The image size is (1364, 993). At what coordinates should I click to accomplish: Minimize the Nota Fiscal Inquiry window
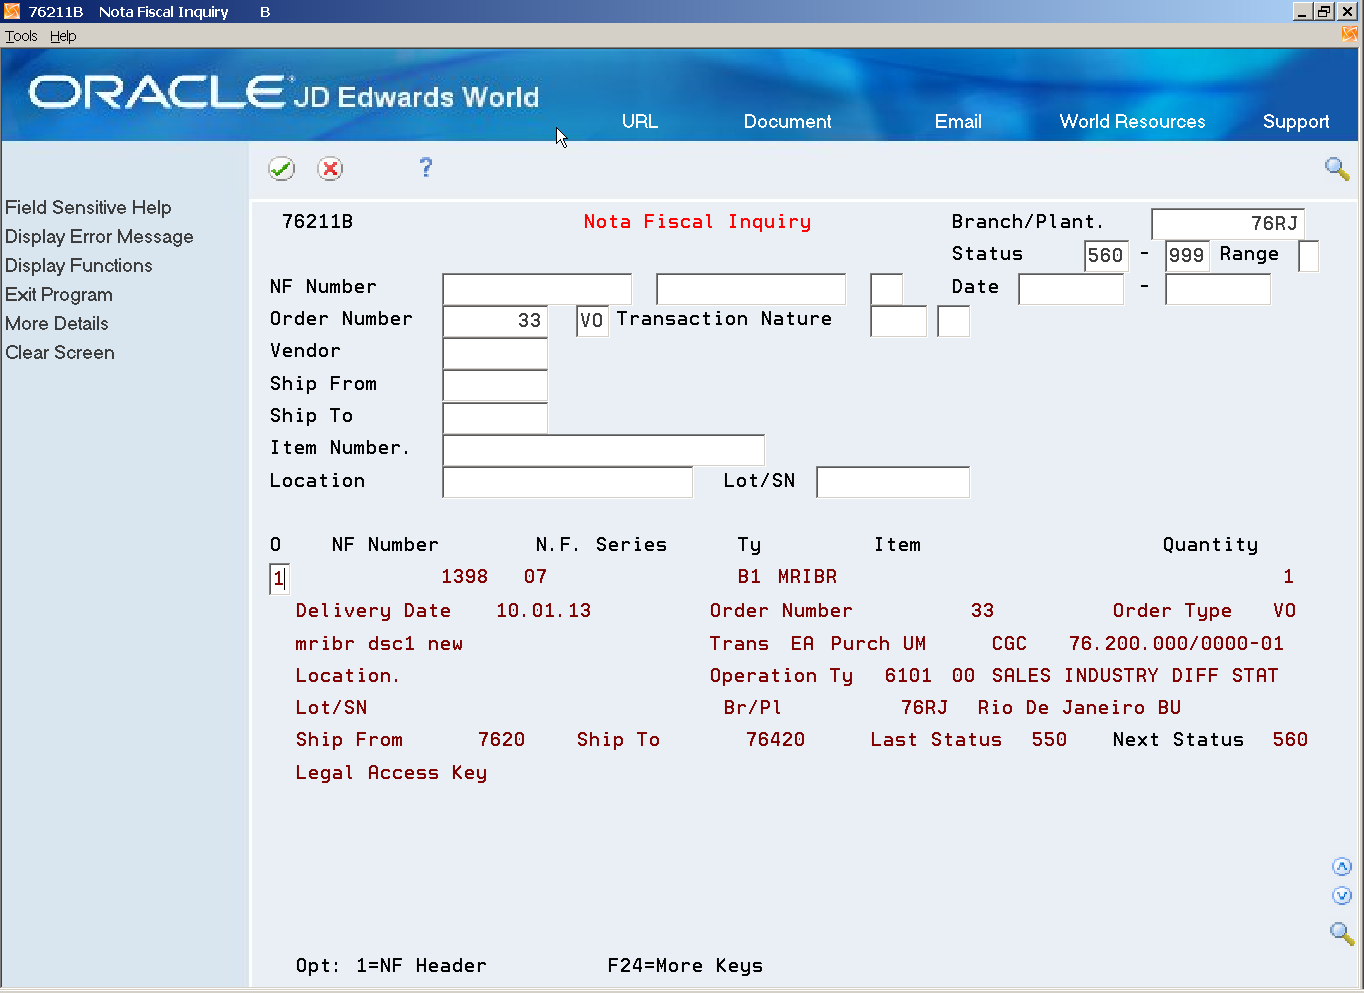1302,12
